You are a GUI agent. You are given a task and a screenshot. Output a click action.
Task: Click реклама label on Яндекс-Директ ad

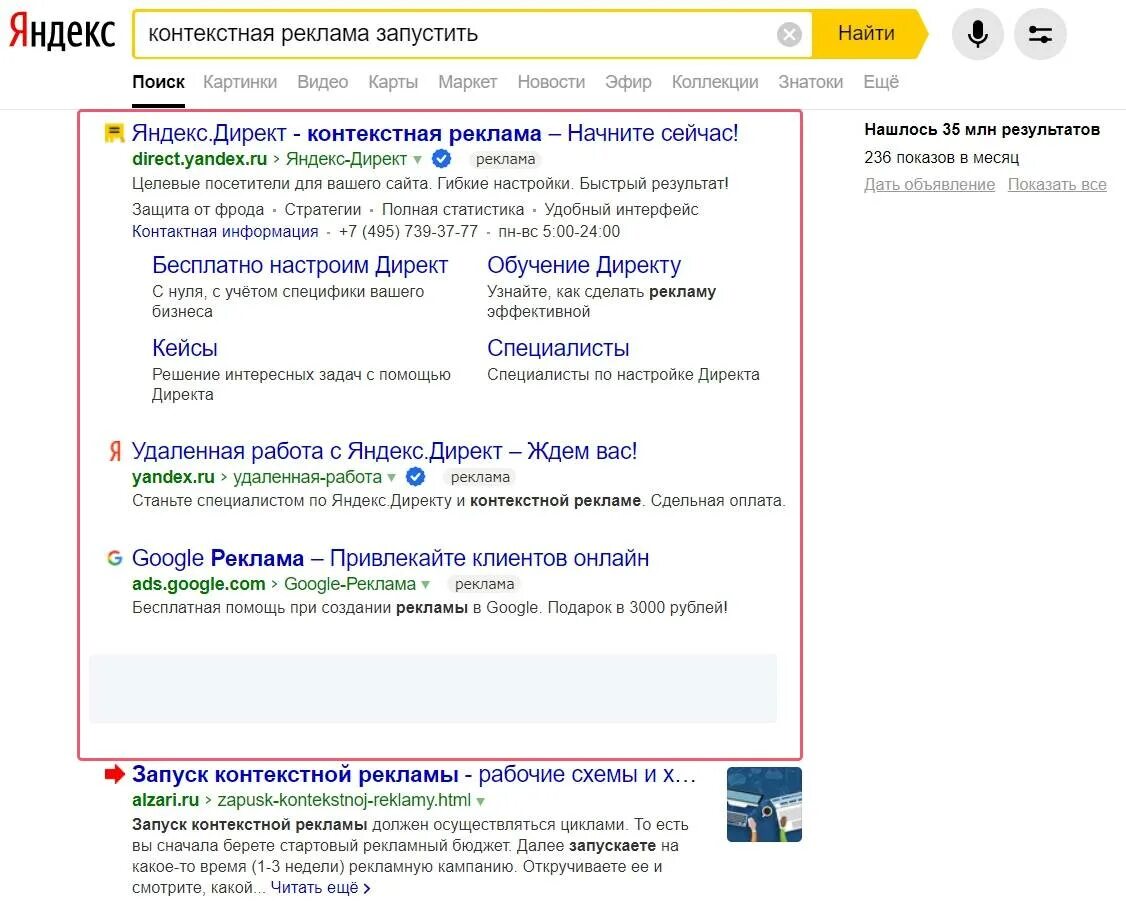(506, 159)
